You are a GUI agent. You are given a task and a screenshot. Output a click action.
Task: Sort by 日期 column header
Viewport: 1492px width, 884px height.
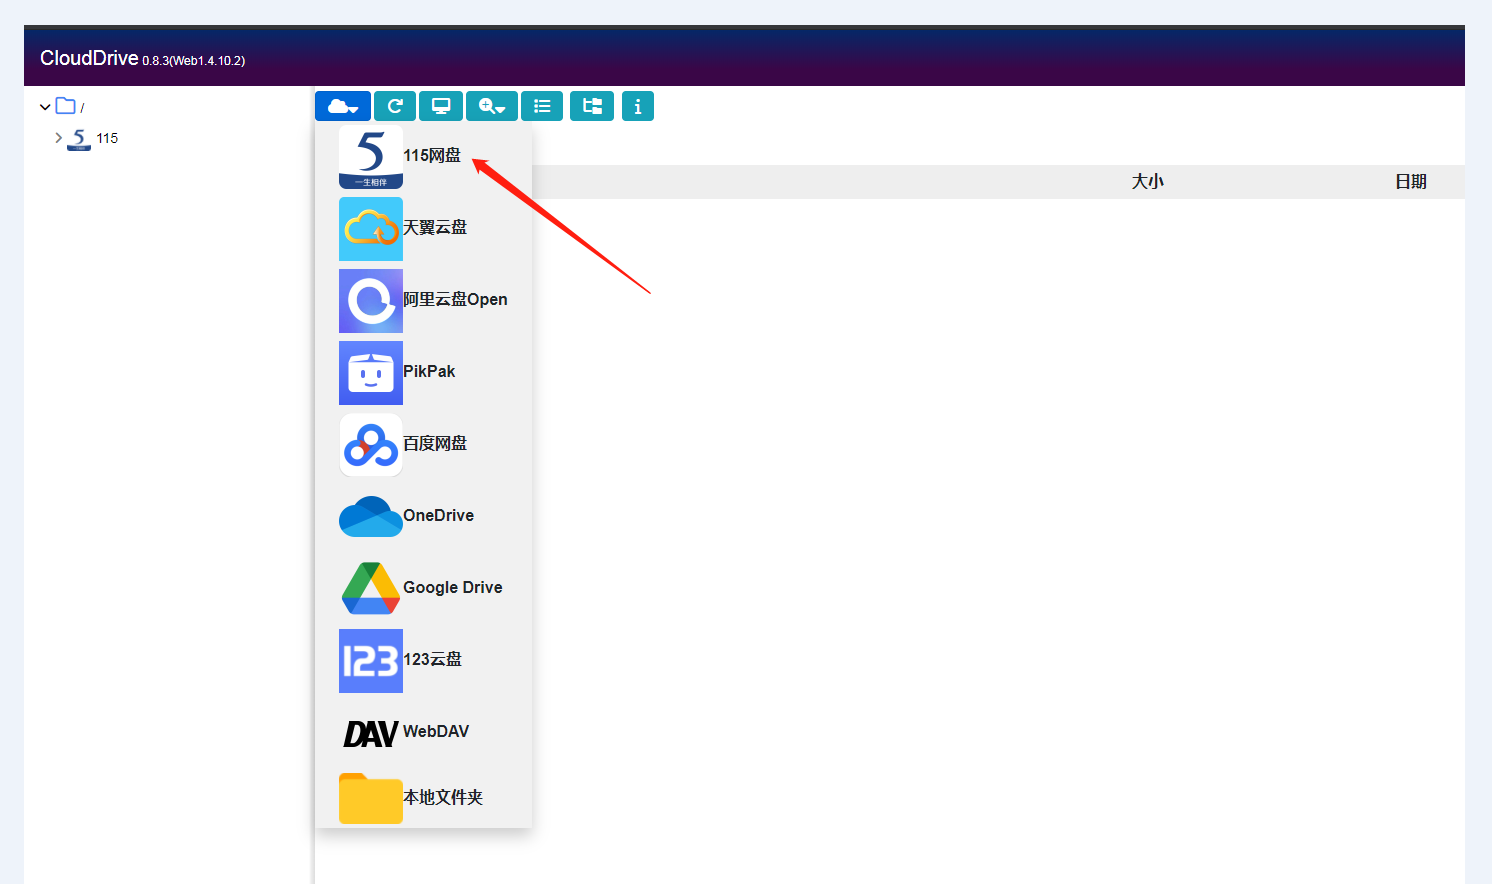point(1411,181)
